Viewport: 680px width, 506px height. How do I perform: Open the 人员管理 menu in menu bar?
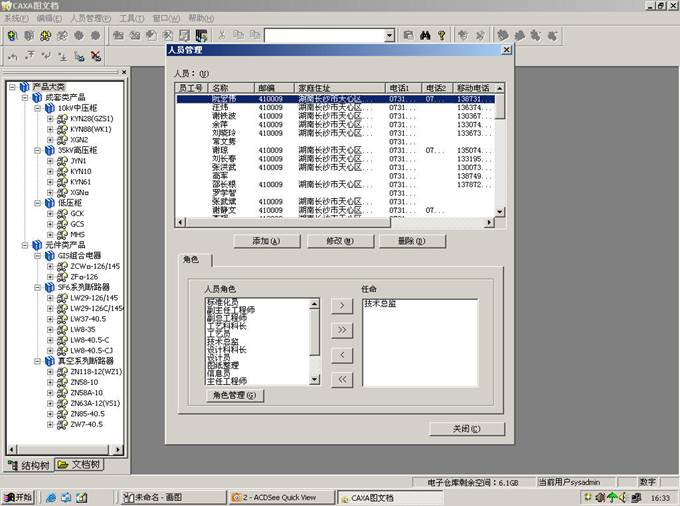90,18
